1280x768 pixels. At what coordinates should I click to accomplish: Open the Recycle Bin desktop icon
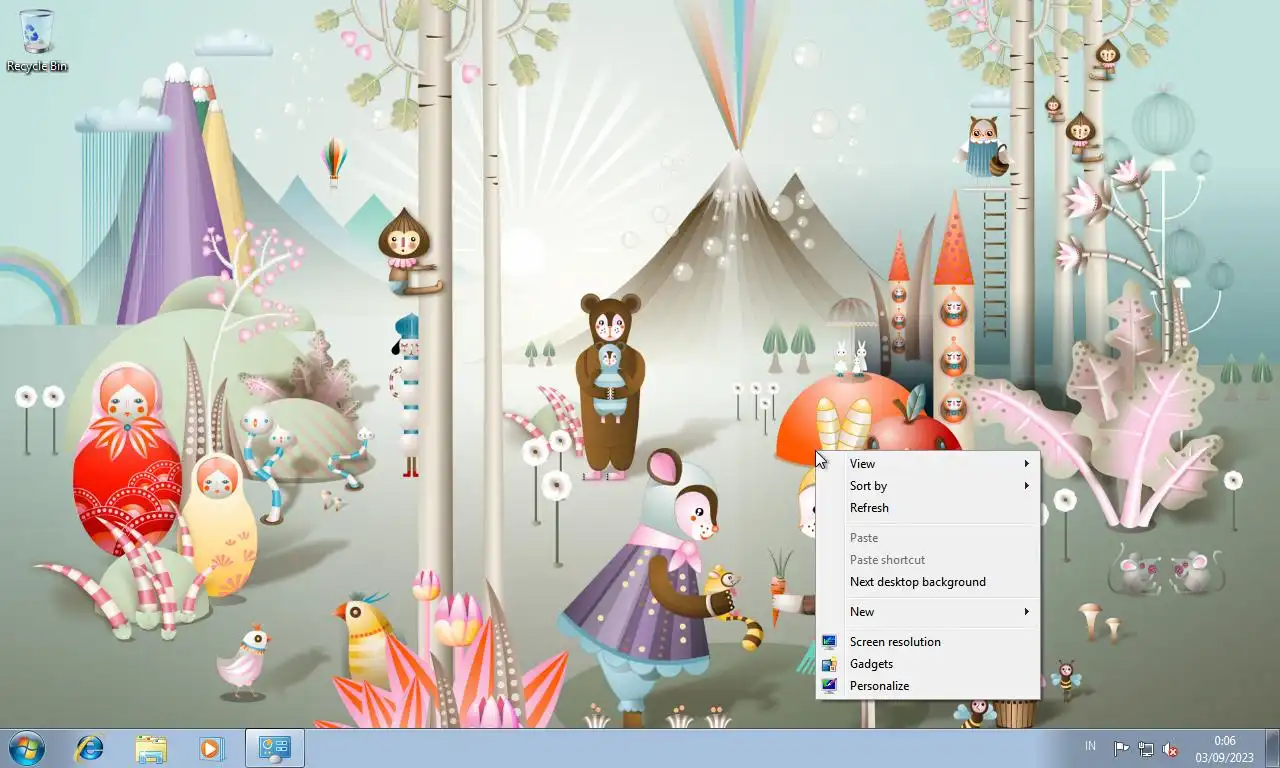click(37, 41)
